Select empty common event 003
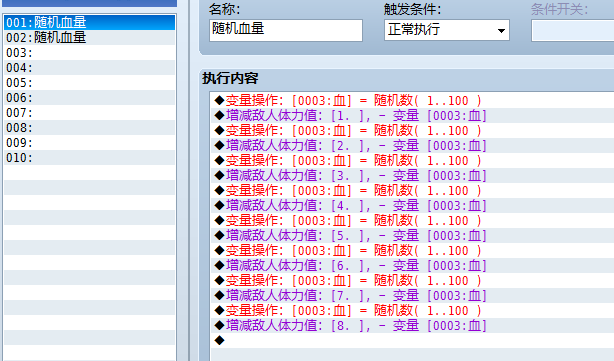Screen dimensions: 614x361 (89, 52)
